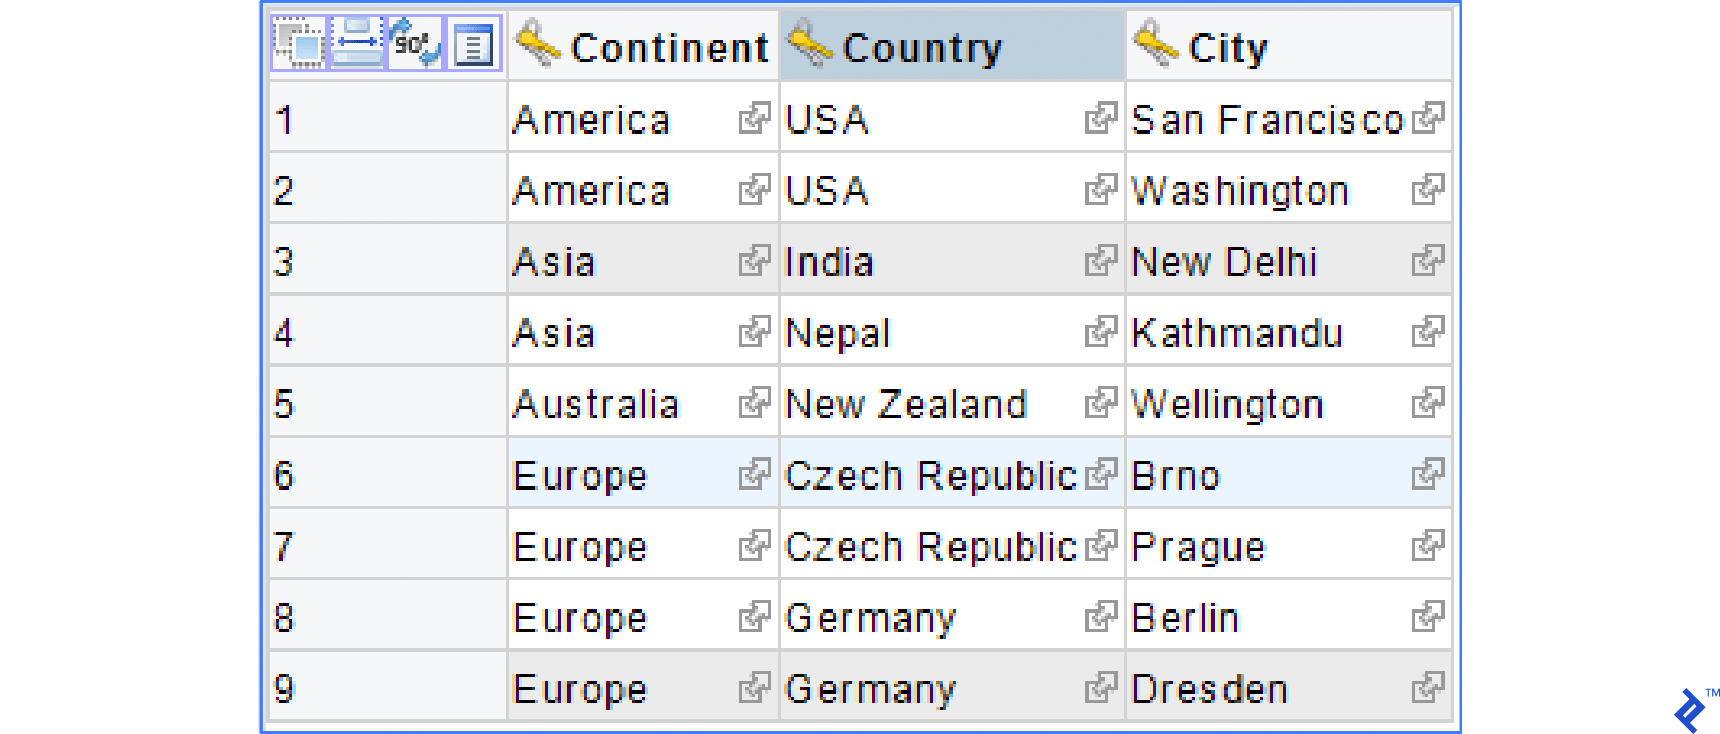The height and width of the screenshot is (734, 1720).
Task: Click the "Kathmandu" cell text
Action: [x=1237, y=333]
